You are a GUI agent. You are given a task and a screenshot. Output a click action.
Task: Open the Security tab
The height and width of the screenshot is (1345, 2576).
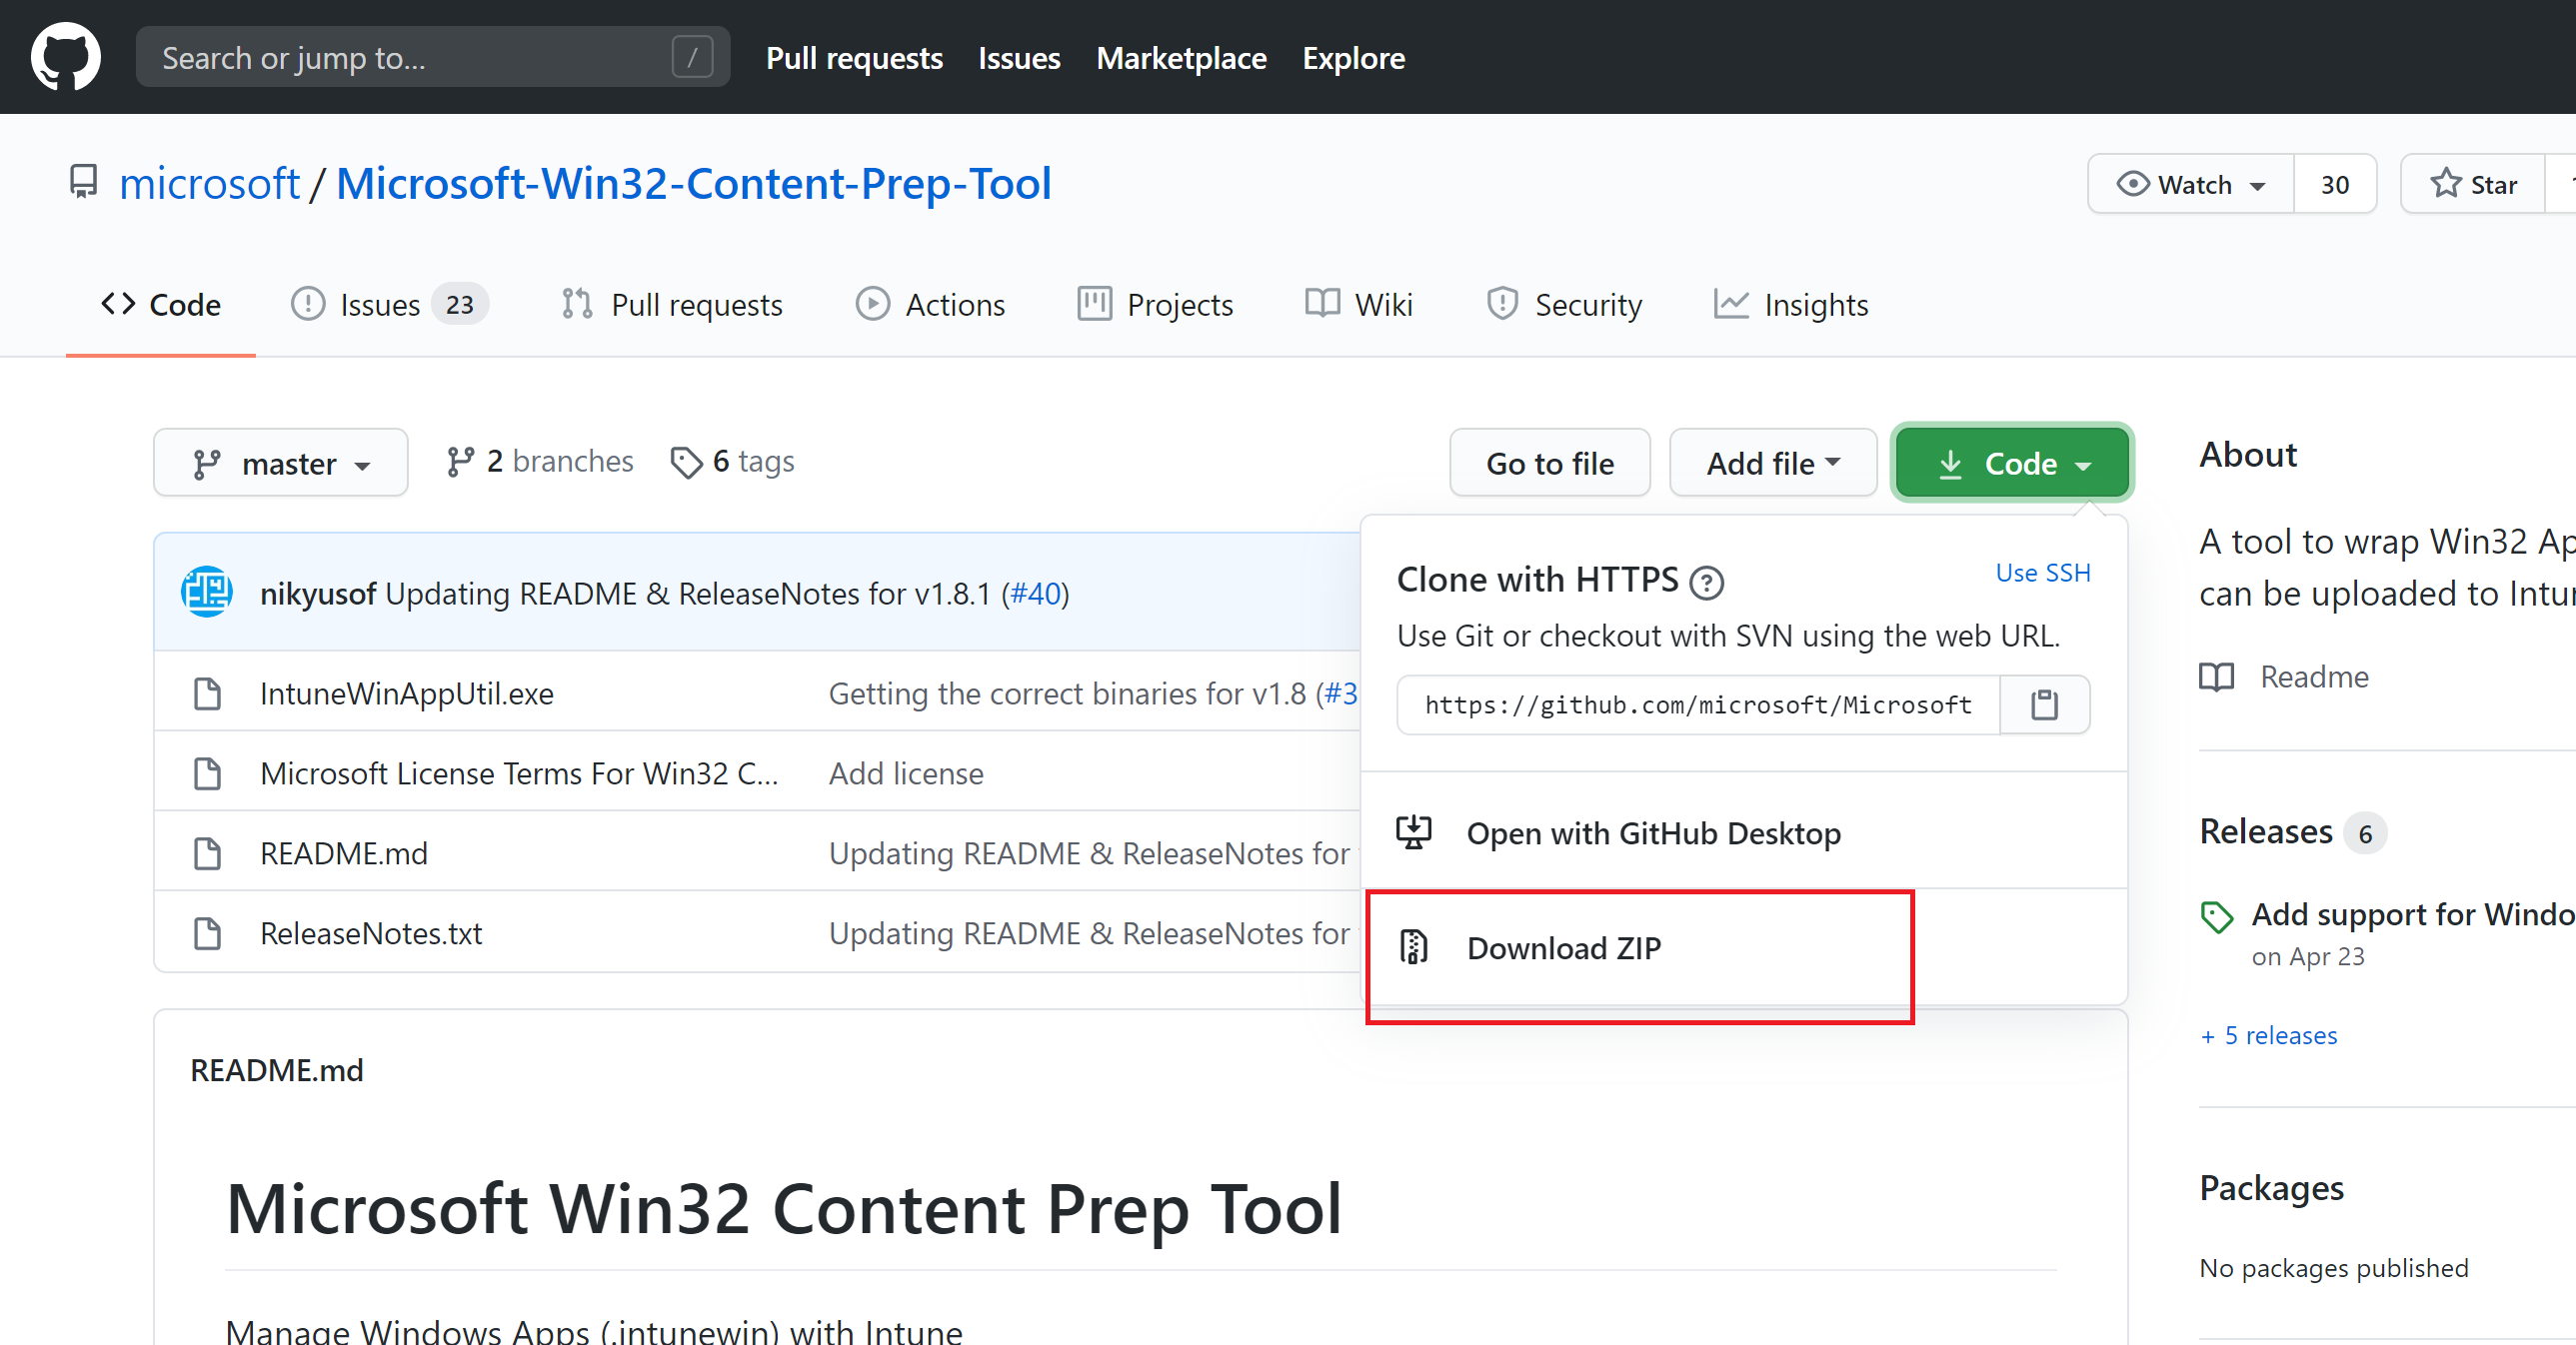1563,304
